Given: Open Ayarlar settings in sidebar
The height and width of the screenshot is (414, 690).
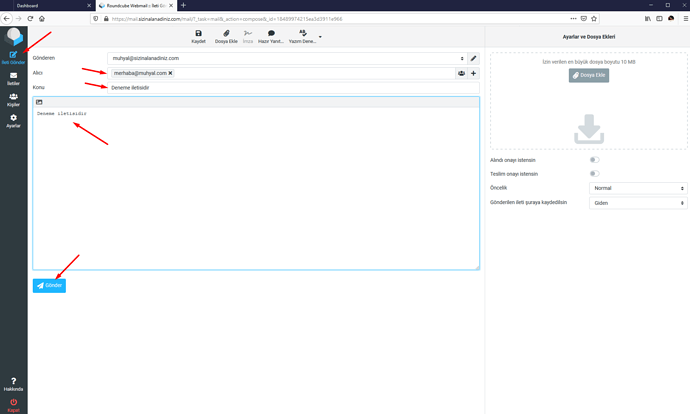Looking at the screenshot, I should tap(13, 121).
